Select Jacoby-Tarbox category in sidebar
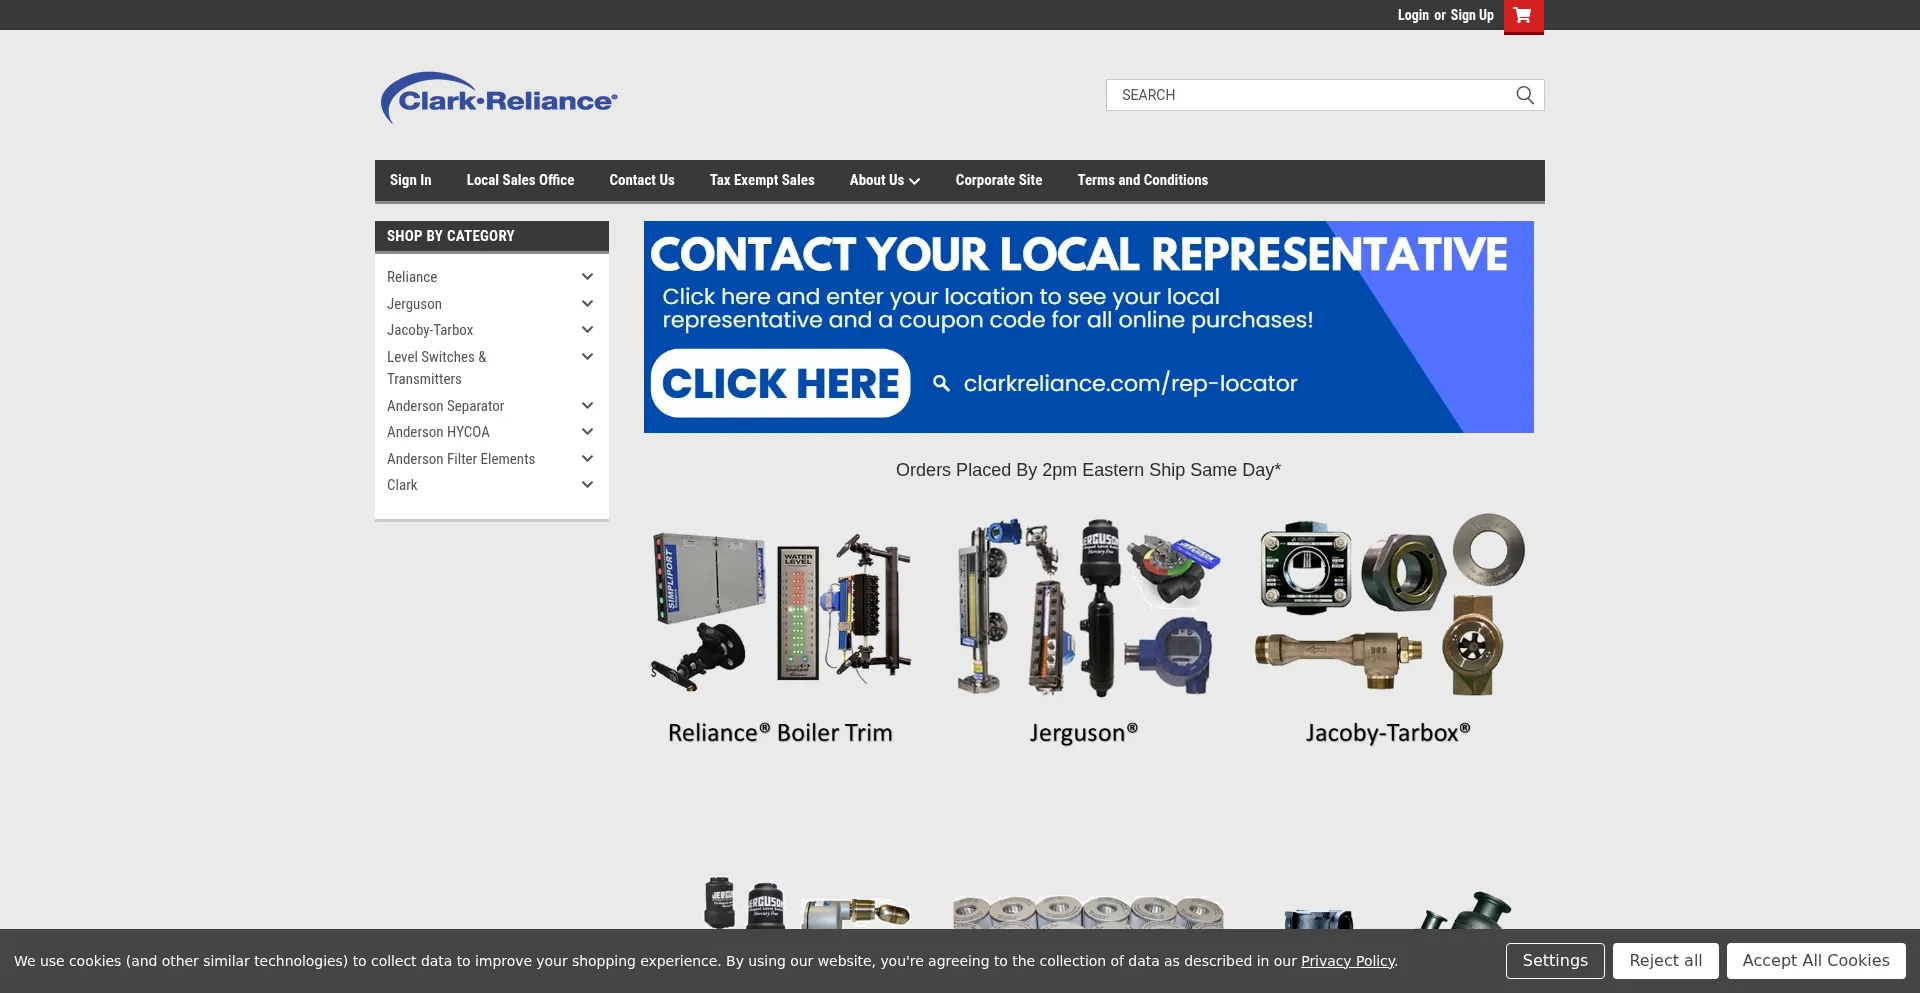This screenshot has width=1920, height=993. tap(430, 330)
